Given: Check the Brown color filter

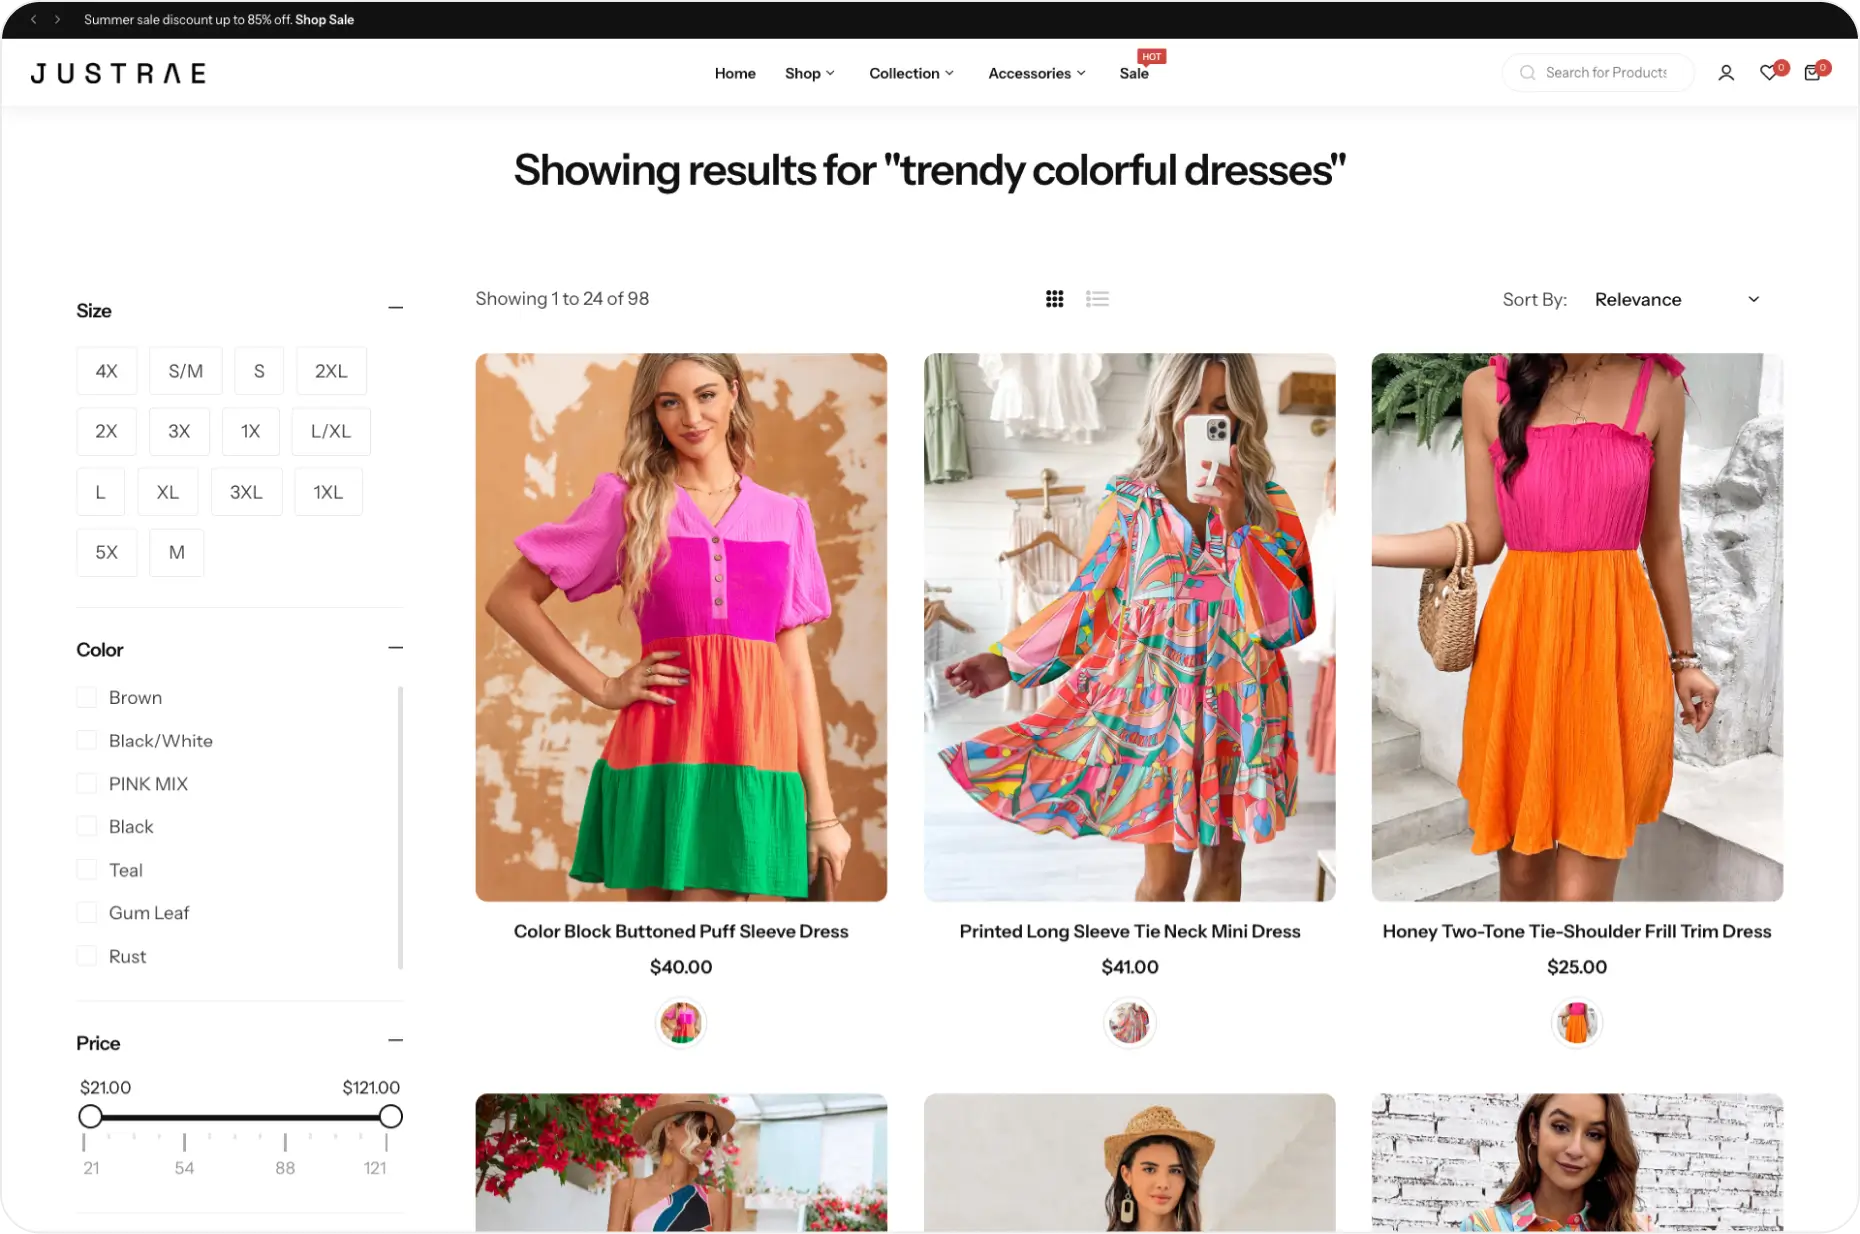Looking at the screenshot, I should [87, 698].
